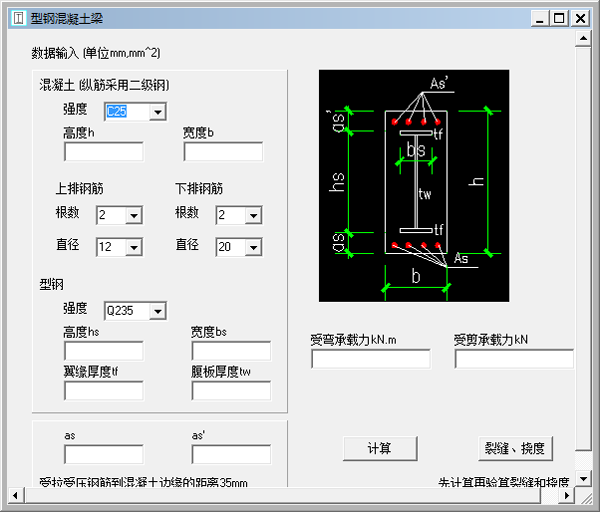Click the 腹板厚度tw input field

click(x=231, y=391)
